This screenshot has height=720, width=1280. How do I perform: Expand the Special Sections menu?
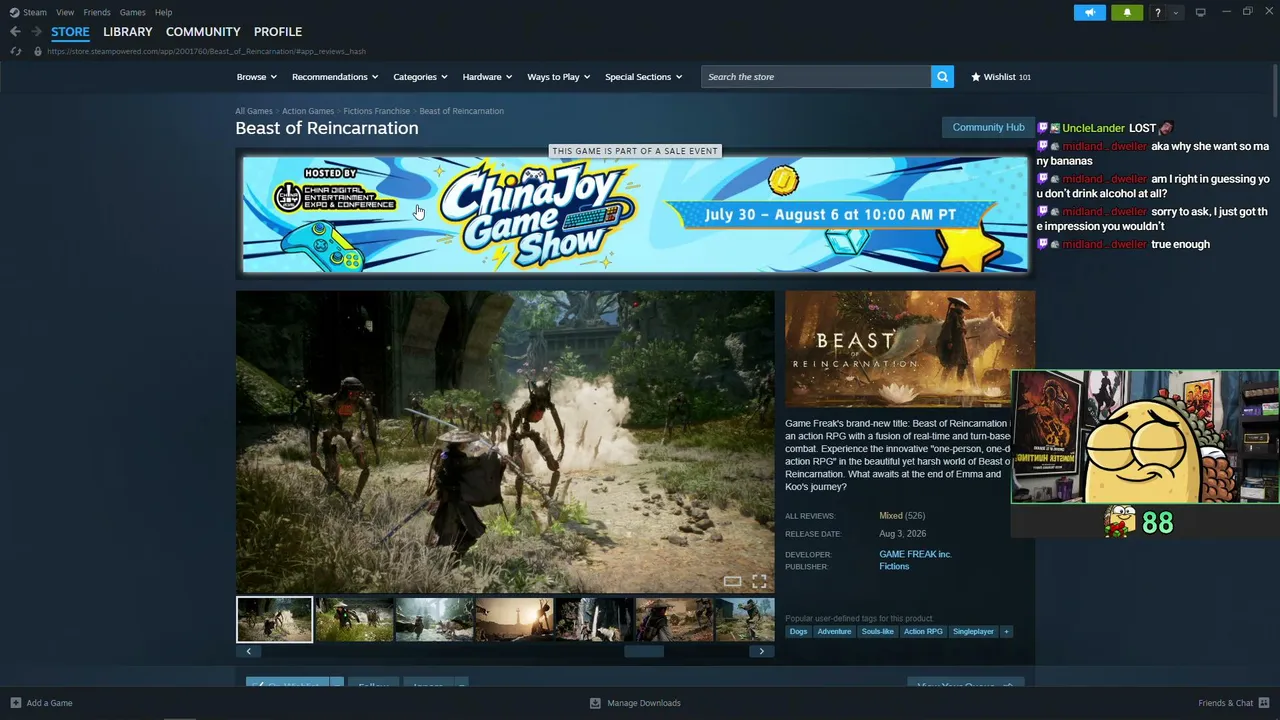[x=643, y=77]
